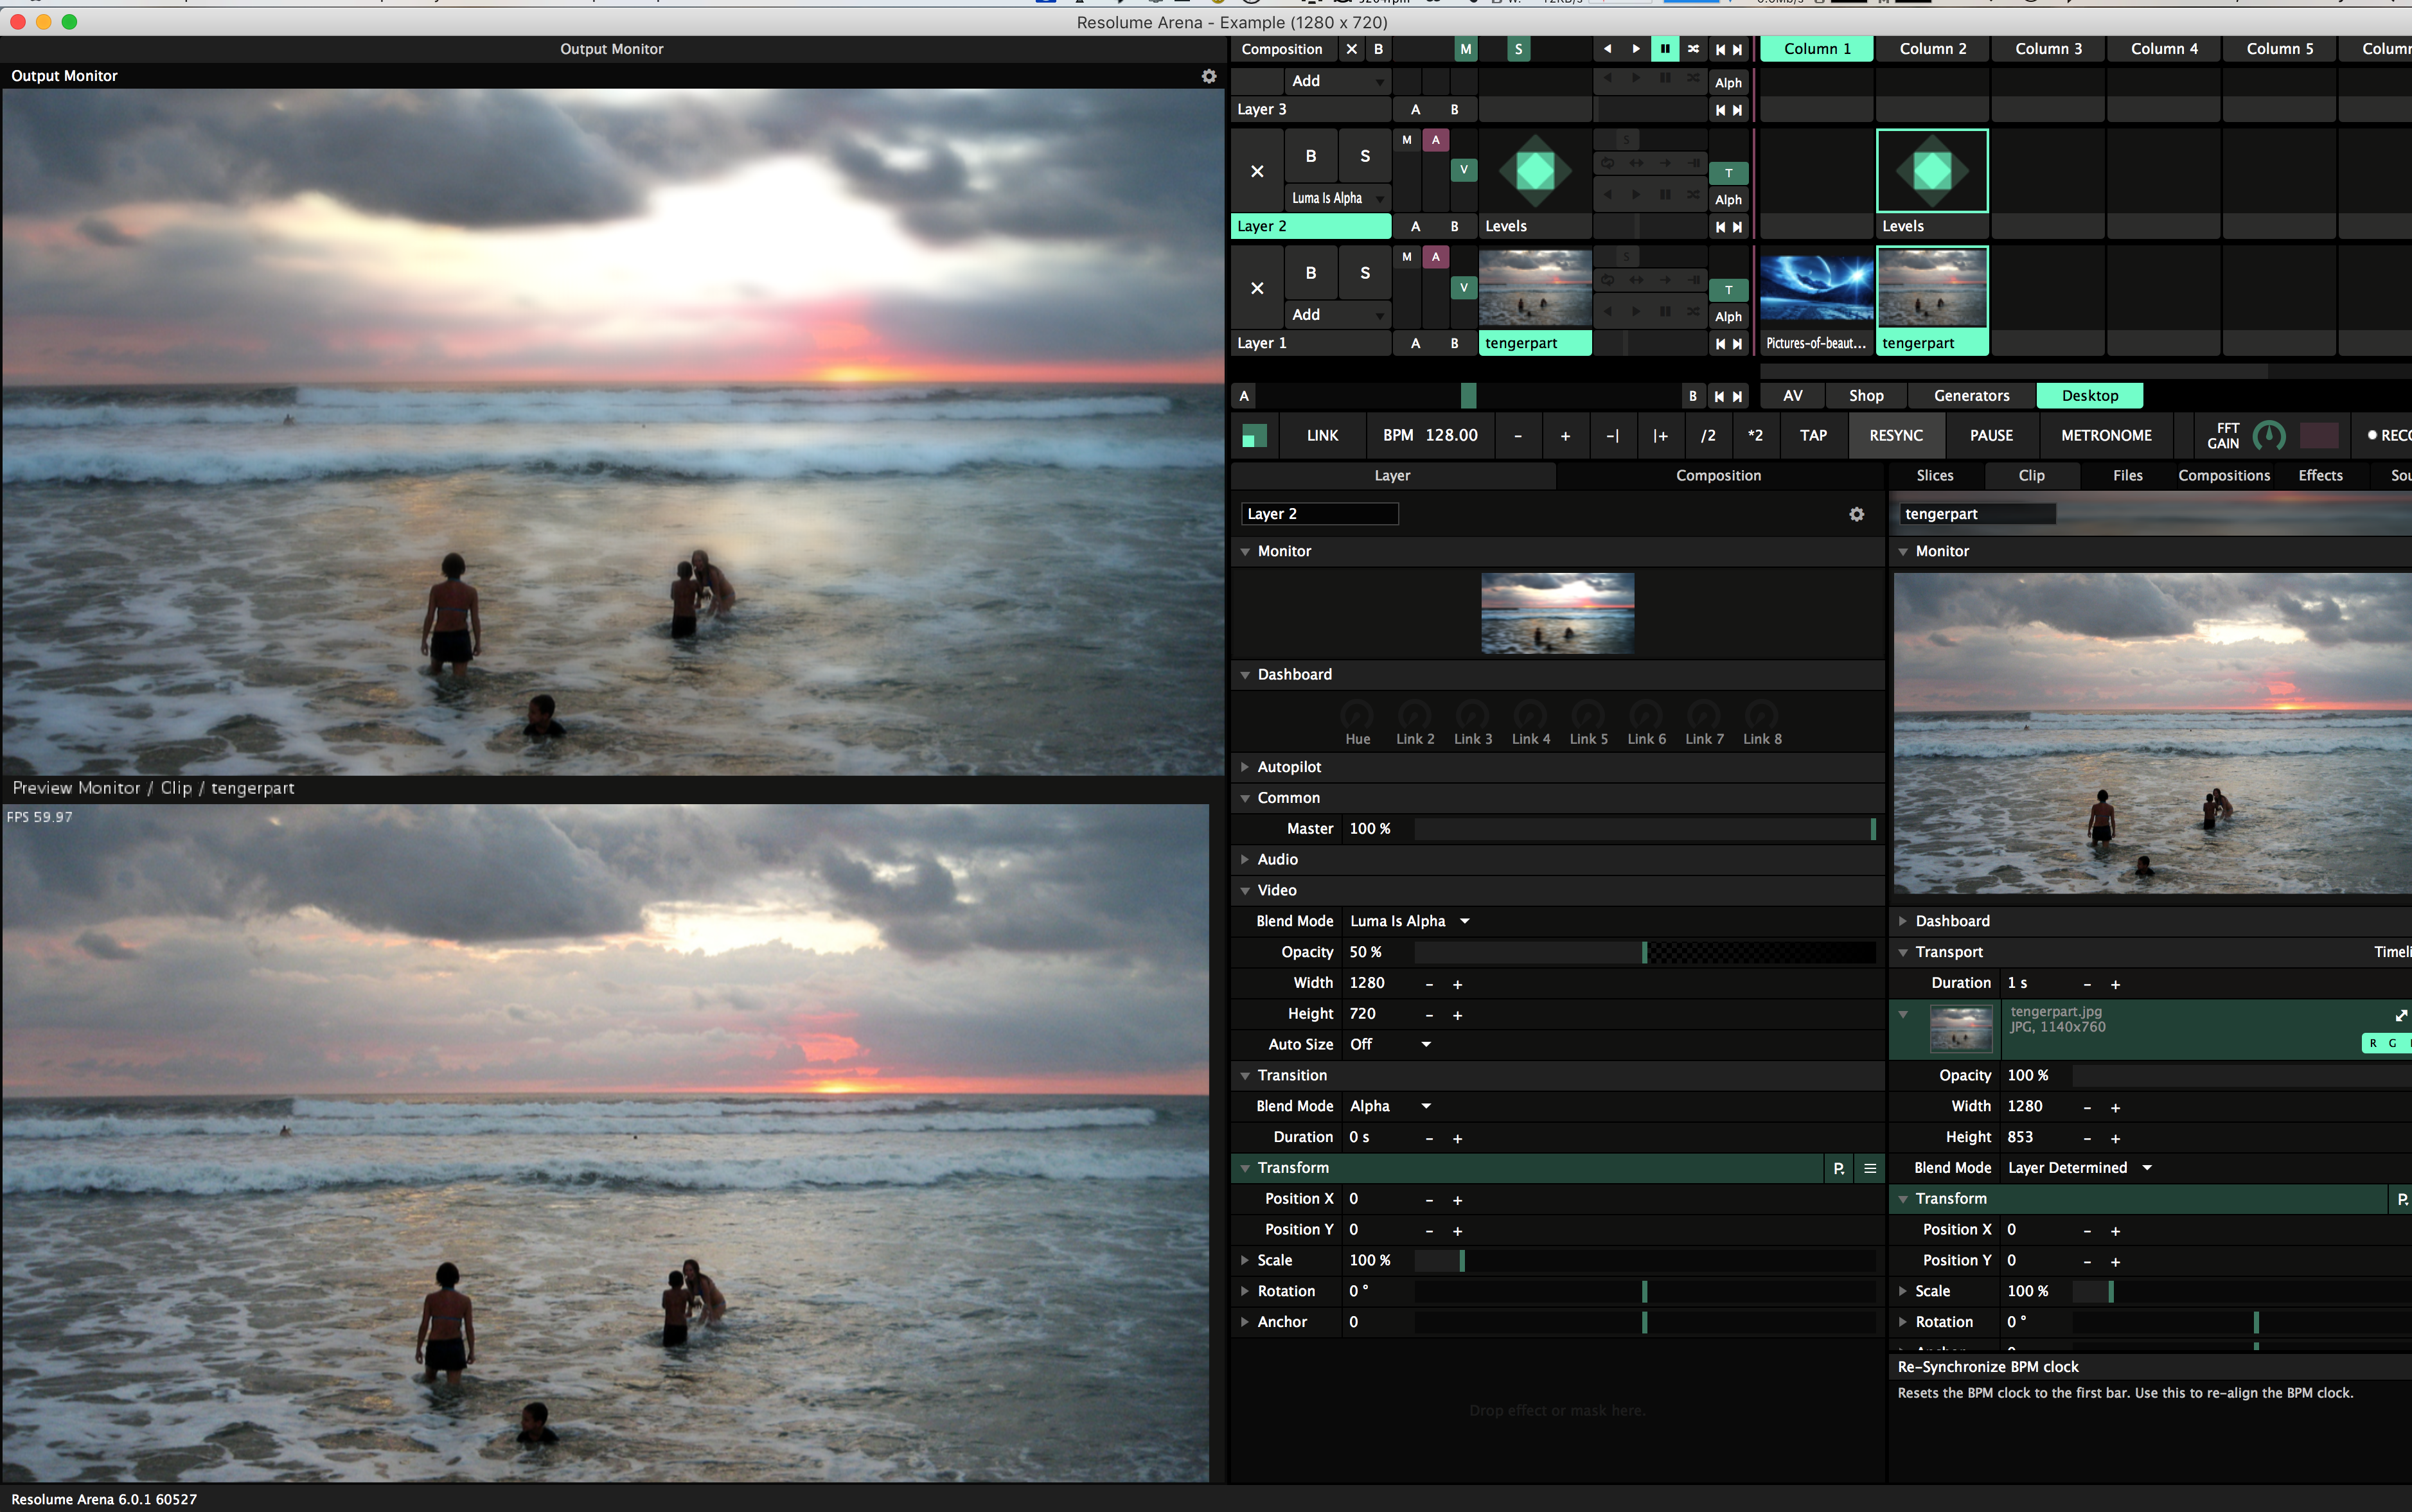
Task: Clear Layer 2 with its X button
Action: tap(1257, 171)
